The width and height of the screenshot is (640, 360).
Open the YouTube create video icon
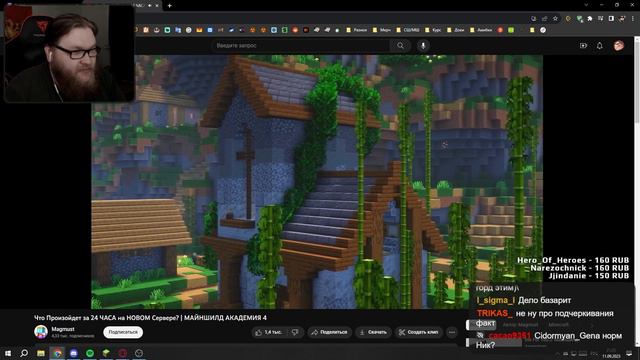point(583,46)
